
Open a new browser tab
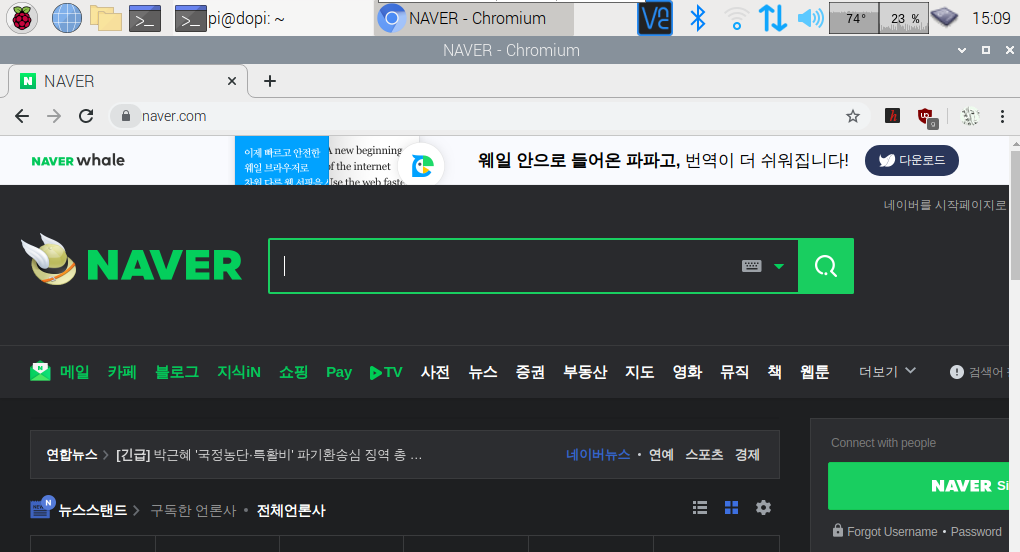[x=269, y=81]
